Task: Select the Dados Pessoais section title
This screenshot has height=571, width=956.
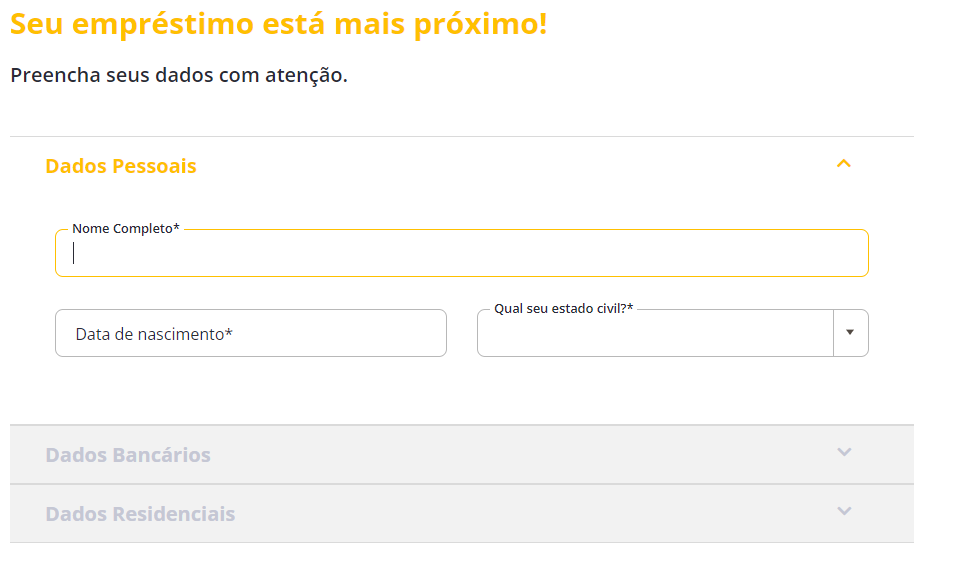Action: [x=121, y=166]
